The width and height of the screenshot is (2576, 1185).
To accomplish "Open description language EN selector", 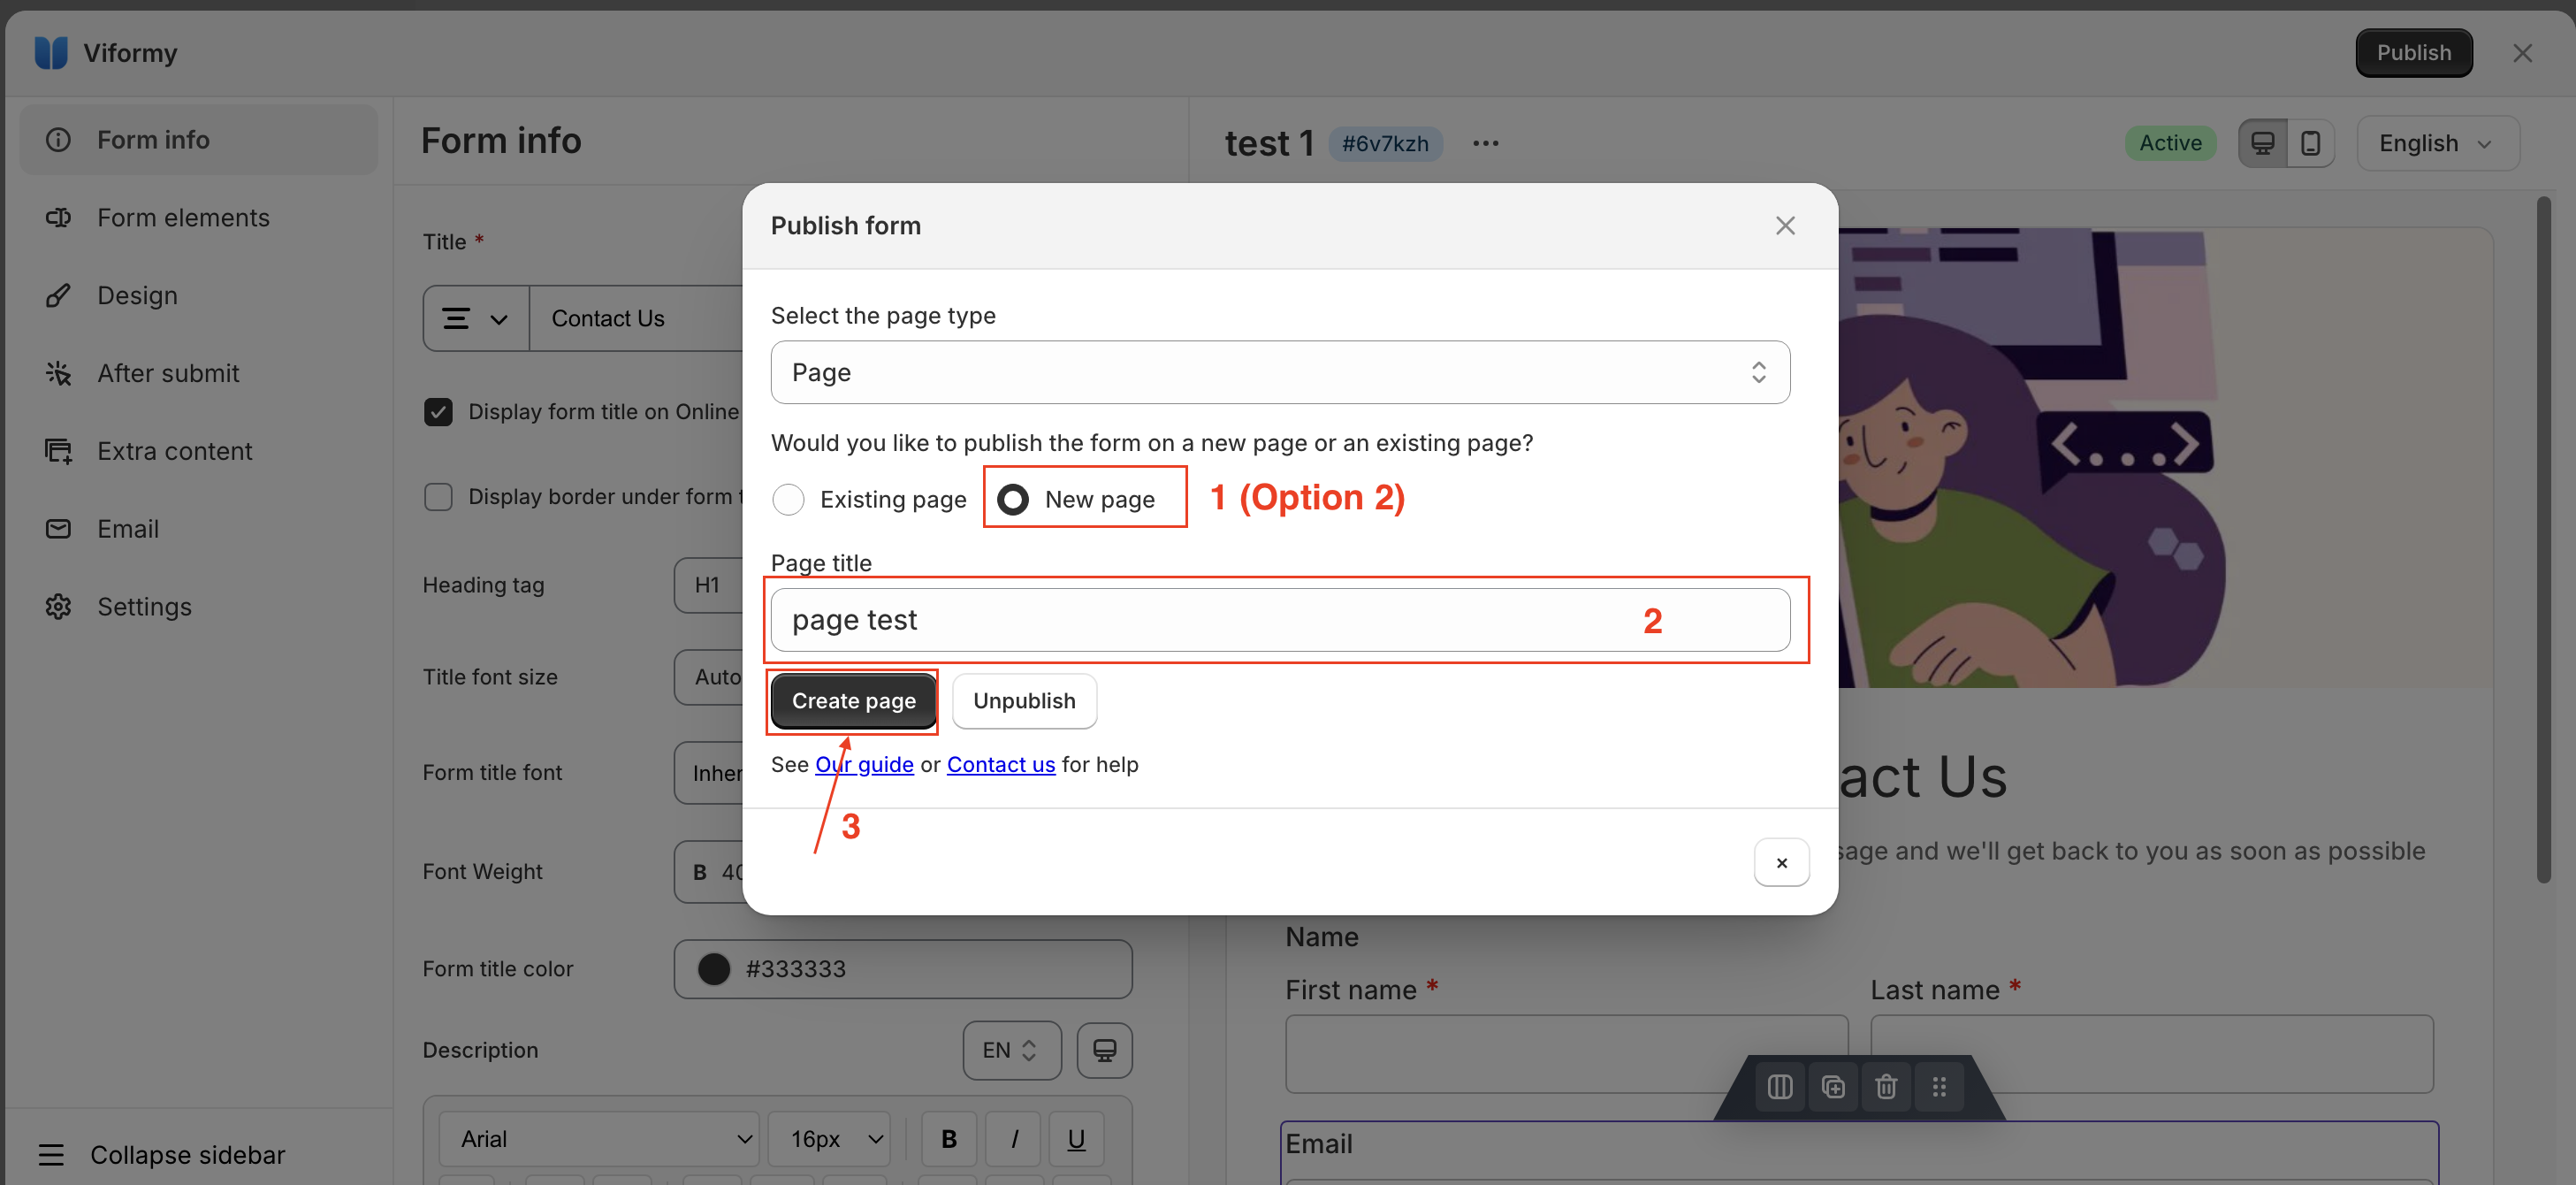I will 1012,1050.
